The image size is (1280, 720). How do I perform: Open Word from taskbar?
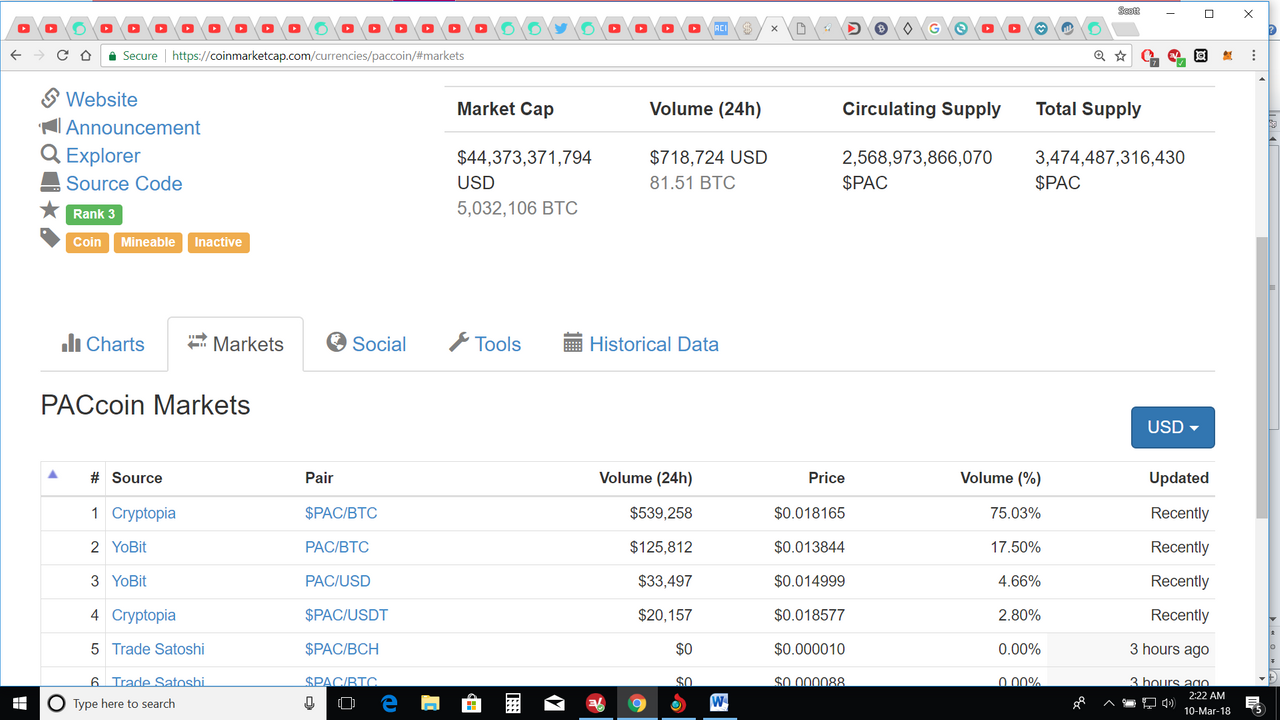pyautogui.click(x=718, y=703)
